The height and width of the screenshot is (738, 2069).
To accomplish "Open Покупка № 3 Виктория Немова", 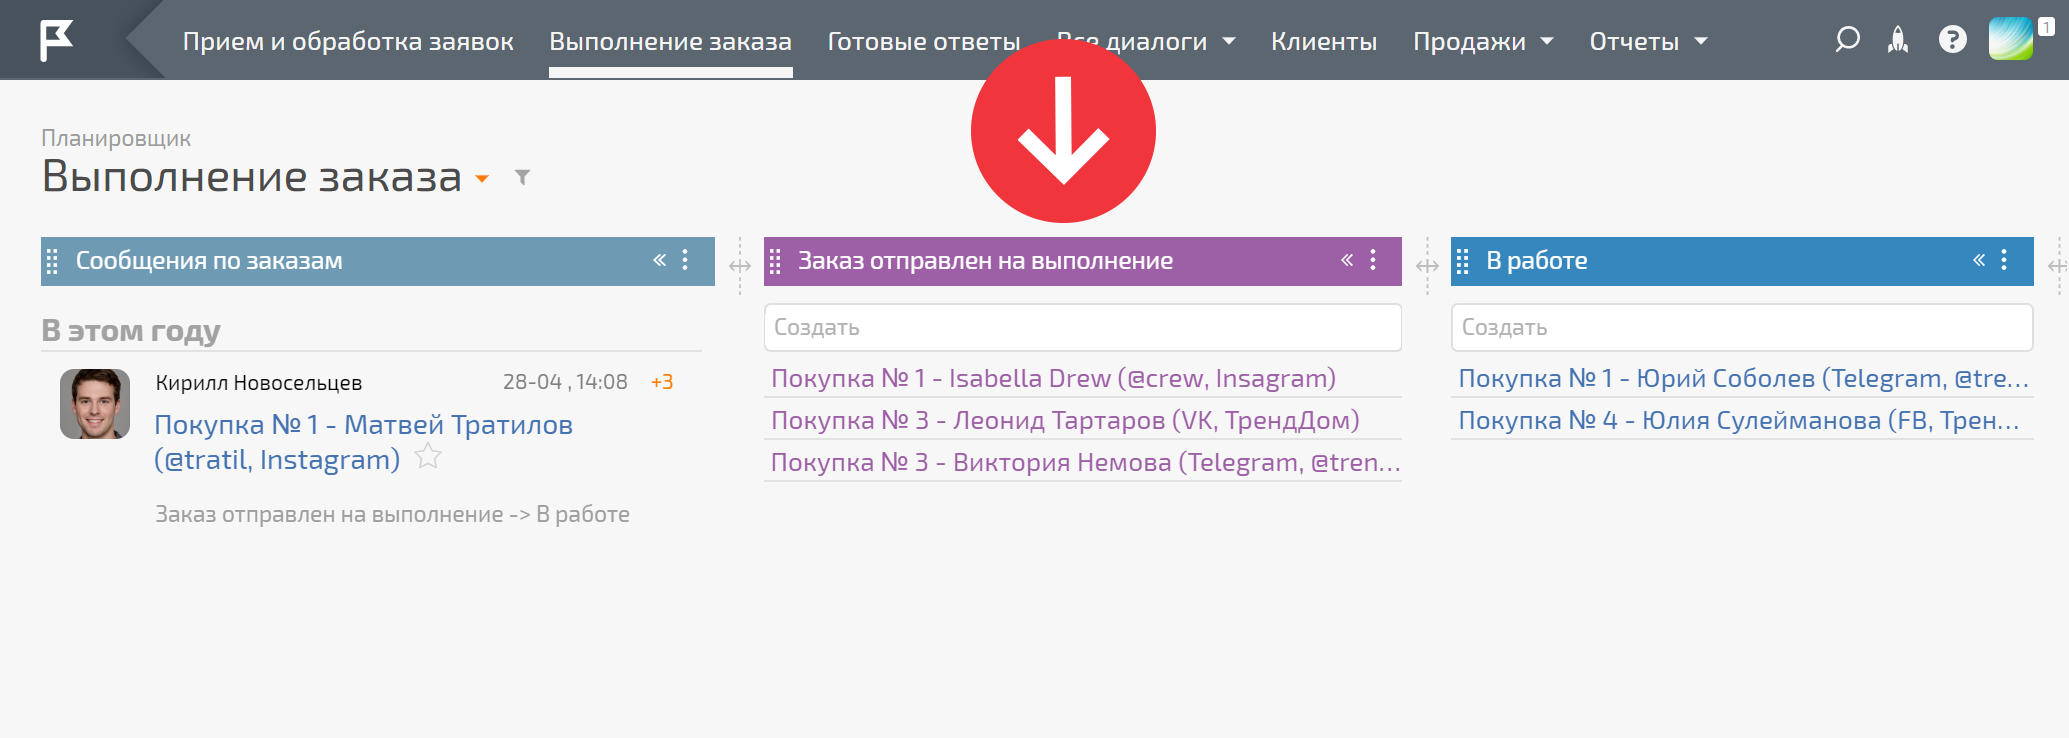I will click(x=1085, y=462).
